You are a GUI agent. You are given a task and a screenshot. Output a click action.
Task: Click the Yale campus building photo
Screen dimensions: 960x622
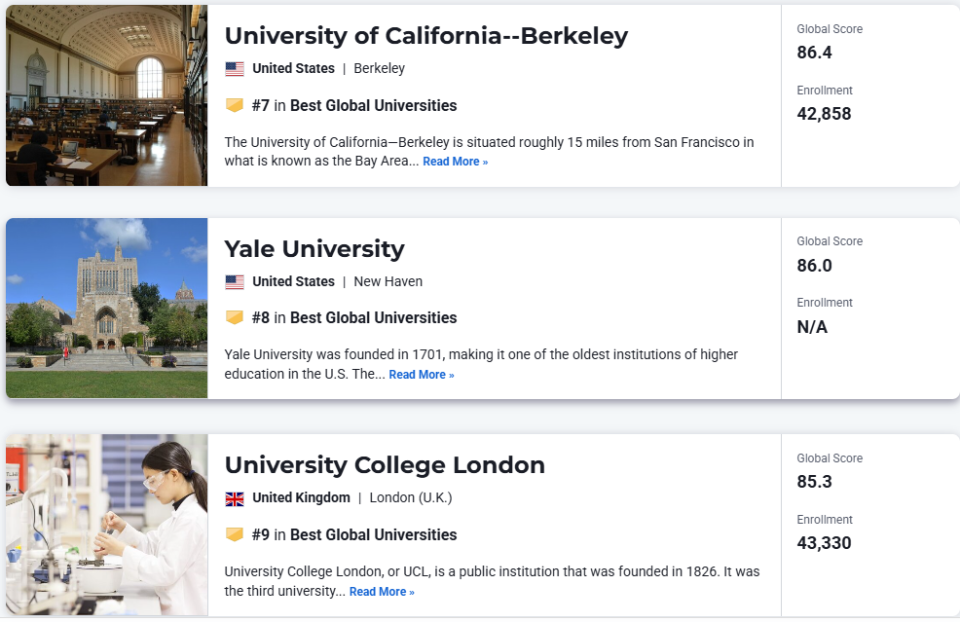[x=107, y=308]
